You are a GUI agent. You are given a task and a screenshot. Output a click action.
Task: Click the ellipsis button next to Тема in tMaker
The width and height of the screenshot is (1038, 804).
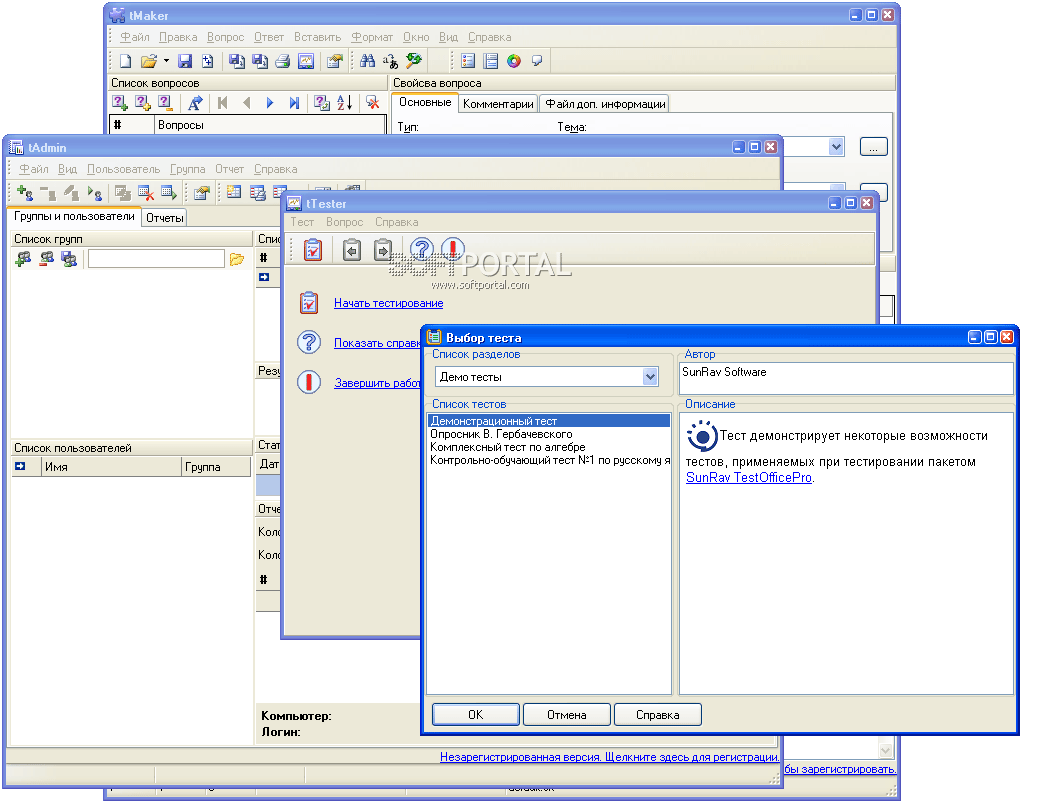tap(873, 147)
